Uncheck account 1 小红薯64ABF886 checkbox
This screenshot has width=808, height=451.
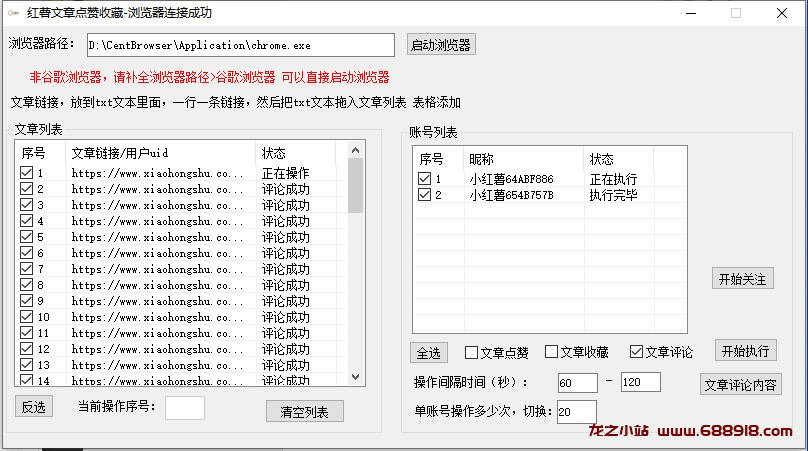pyautogui.click(x=425, y=179)
